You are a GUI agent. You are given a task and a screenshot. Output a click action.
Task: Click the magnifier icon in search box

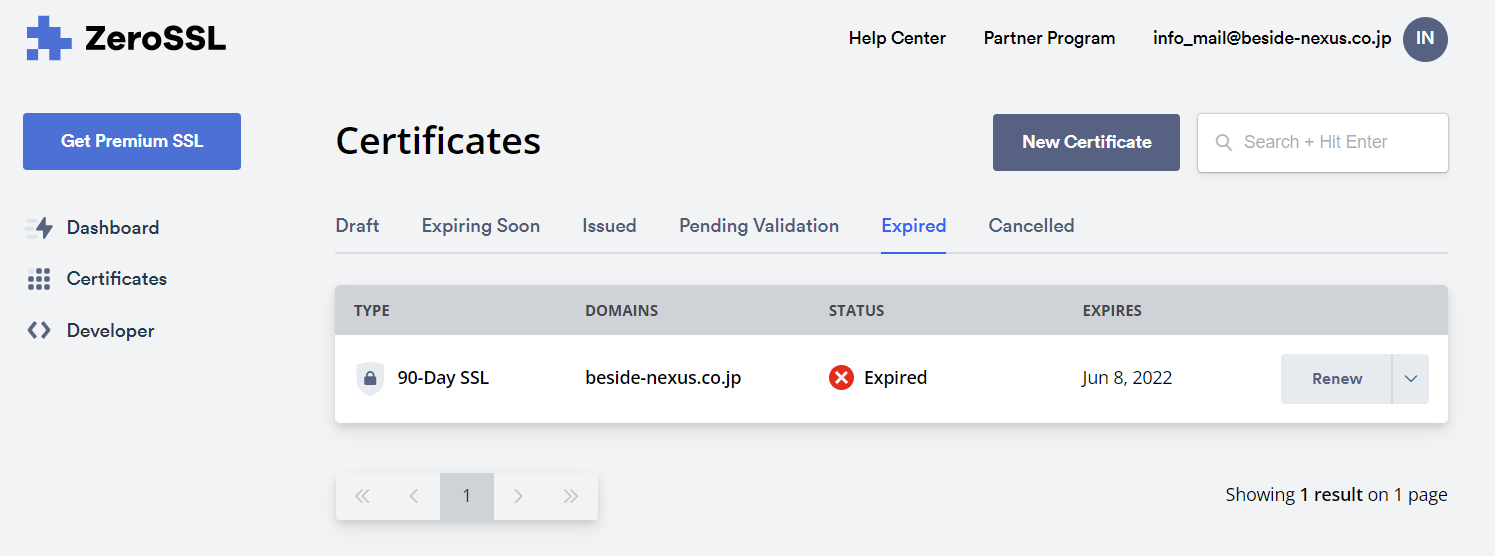pyautogui.click(x=1223, y=143)
